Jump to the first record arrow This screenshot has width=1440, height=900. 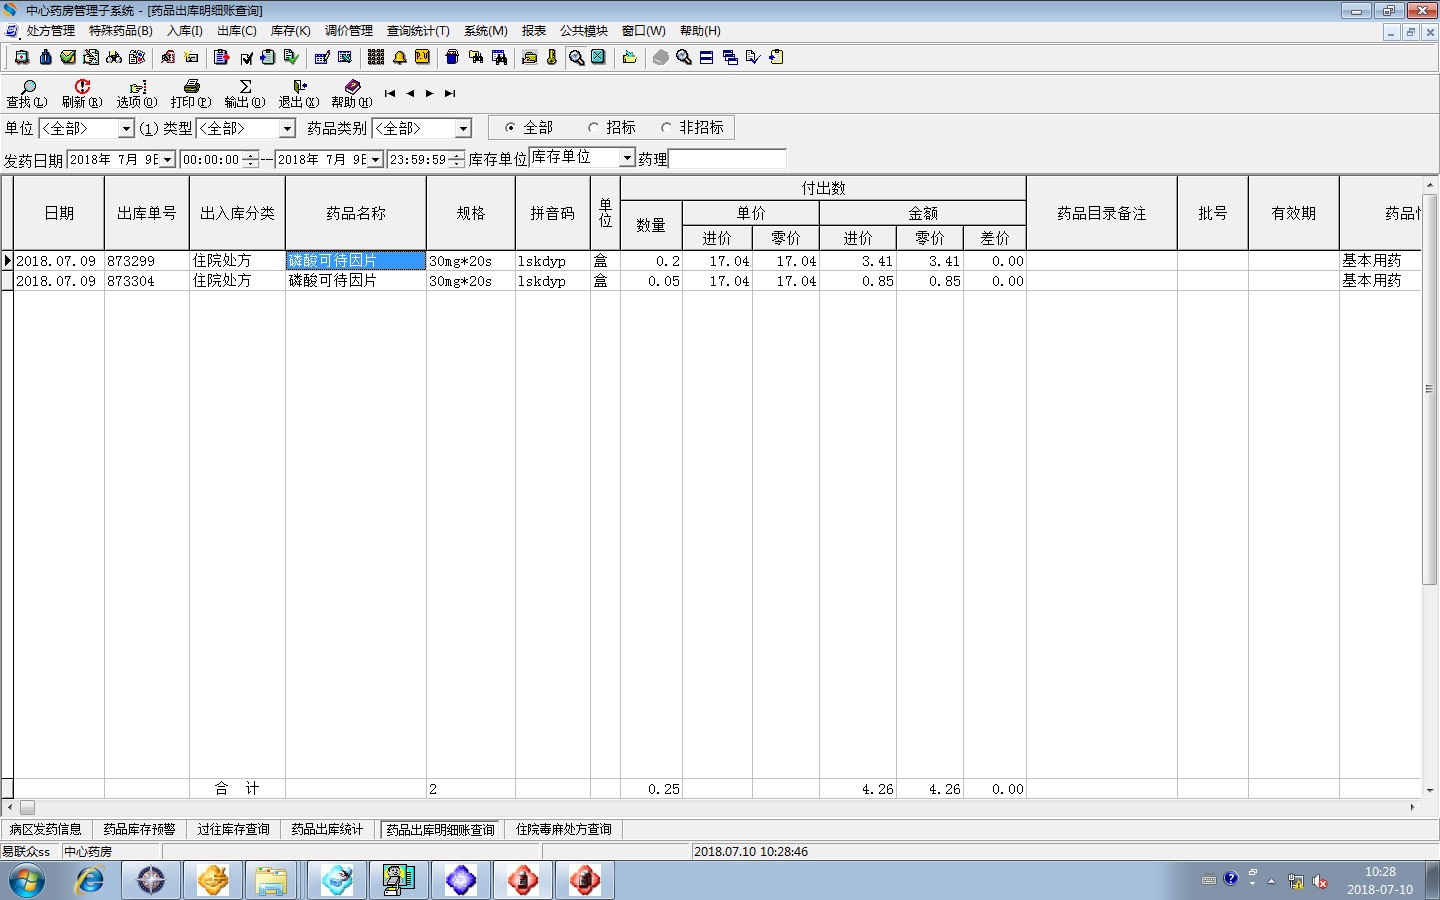pyautogui.click(x=390, y=93)
